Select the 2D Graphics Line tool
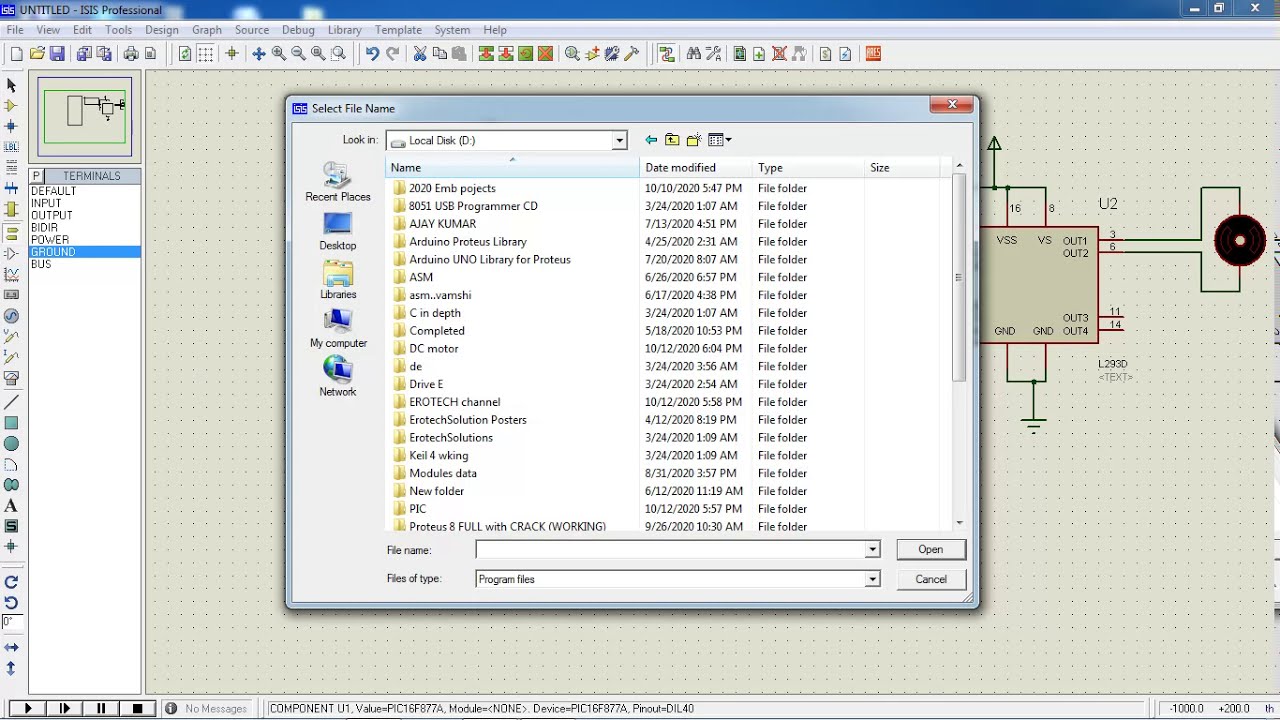Screen dimensions: 1280x720 [11, 402]
